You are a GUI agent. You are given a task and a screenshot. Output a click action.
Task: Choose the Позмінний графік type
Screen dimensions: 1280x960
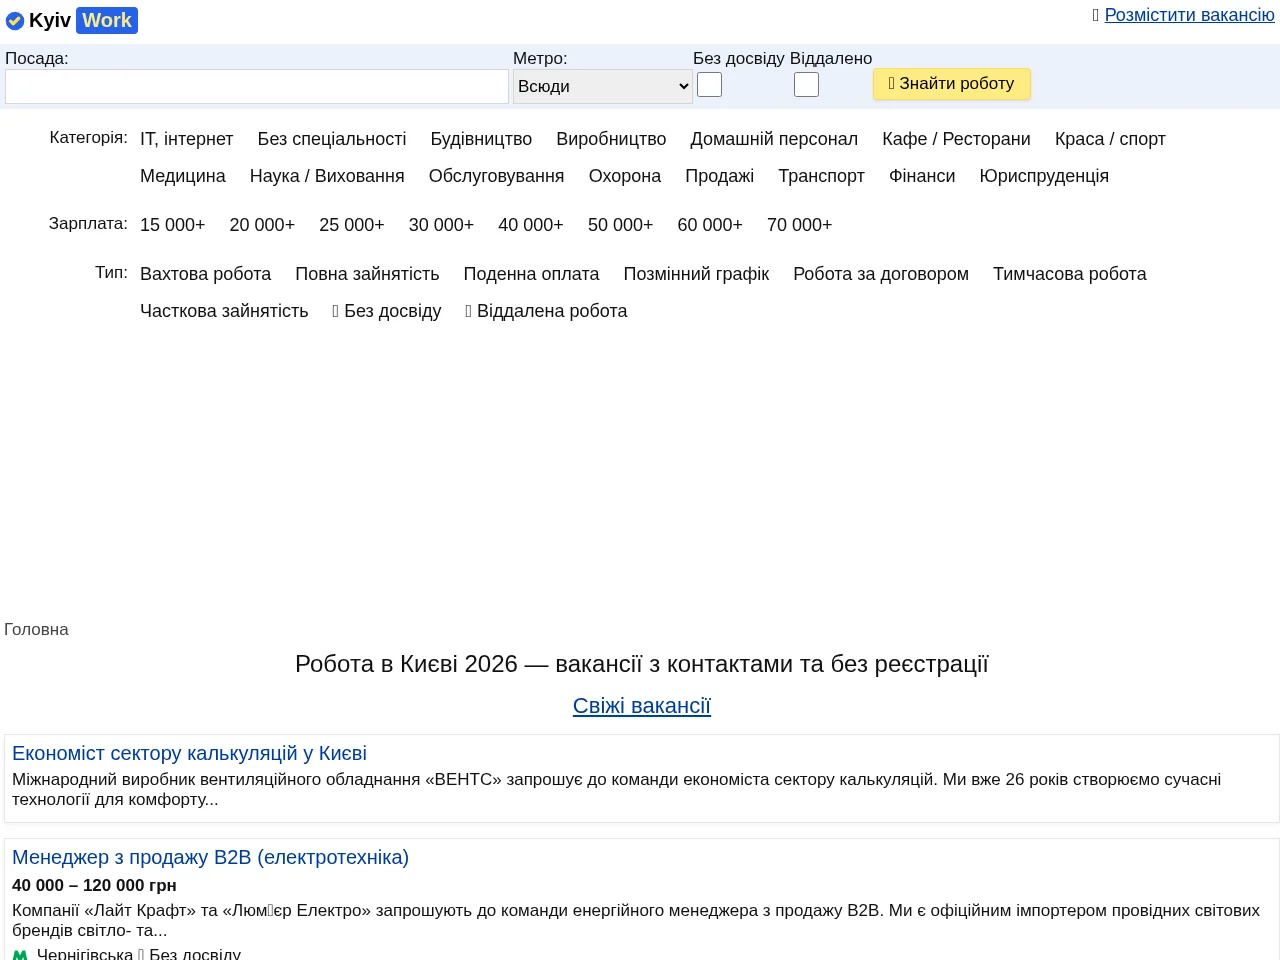[696, 274]
